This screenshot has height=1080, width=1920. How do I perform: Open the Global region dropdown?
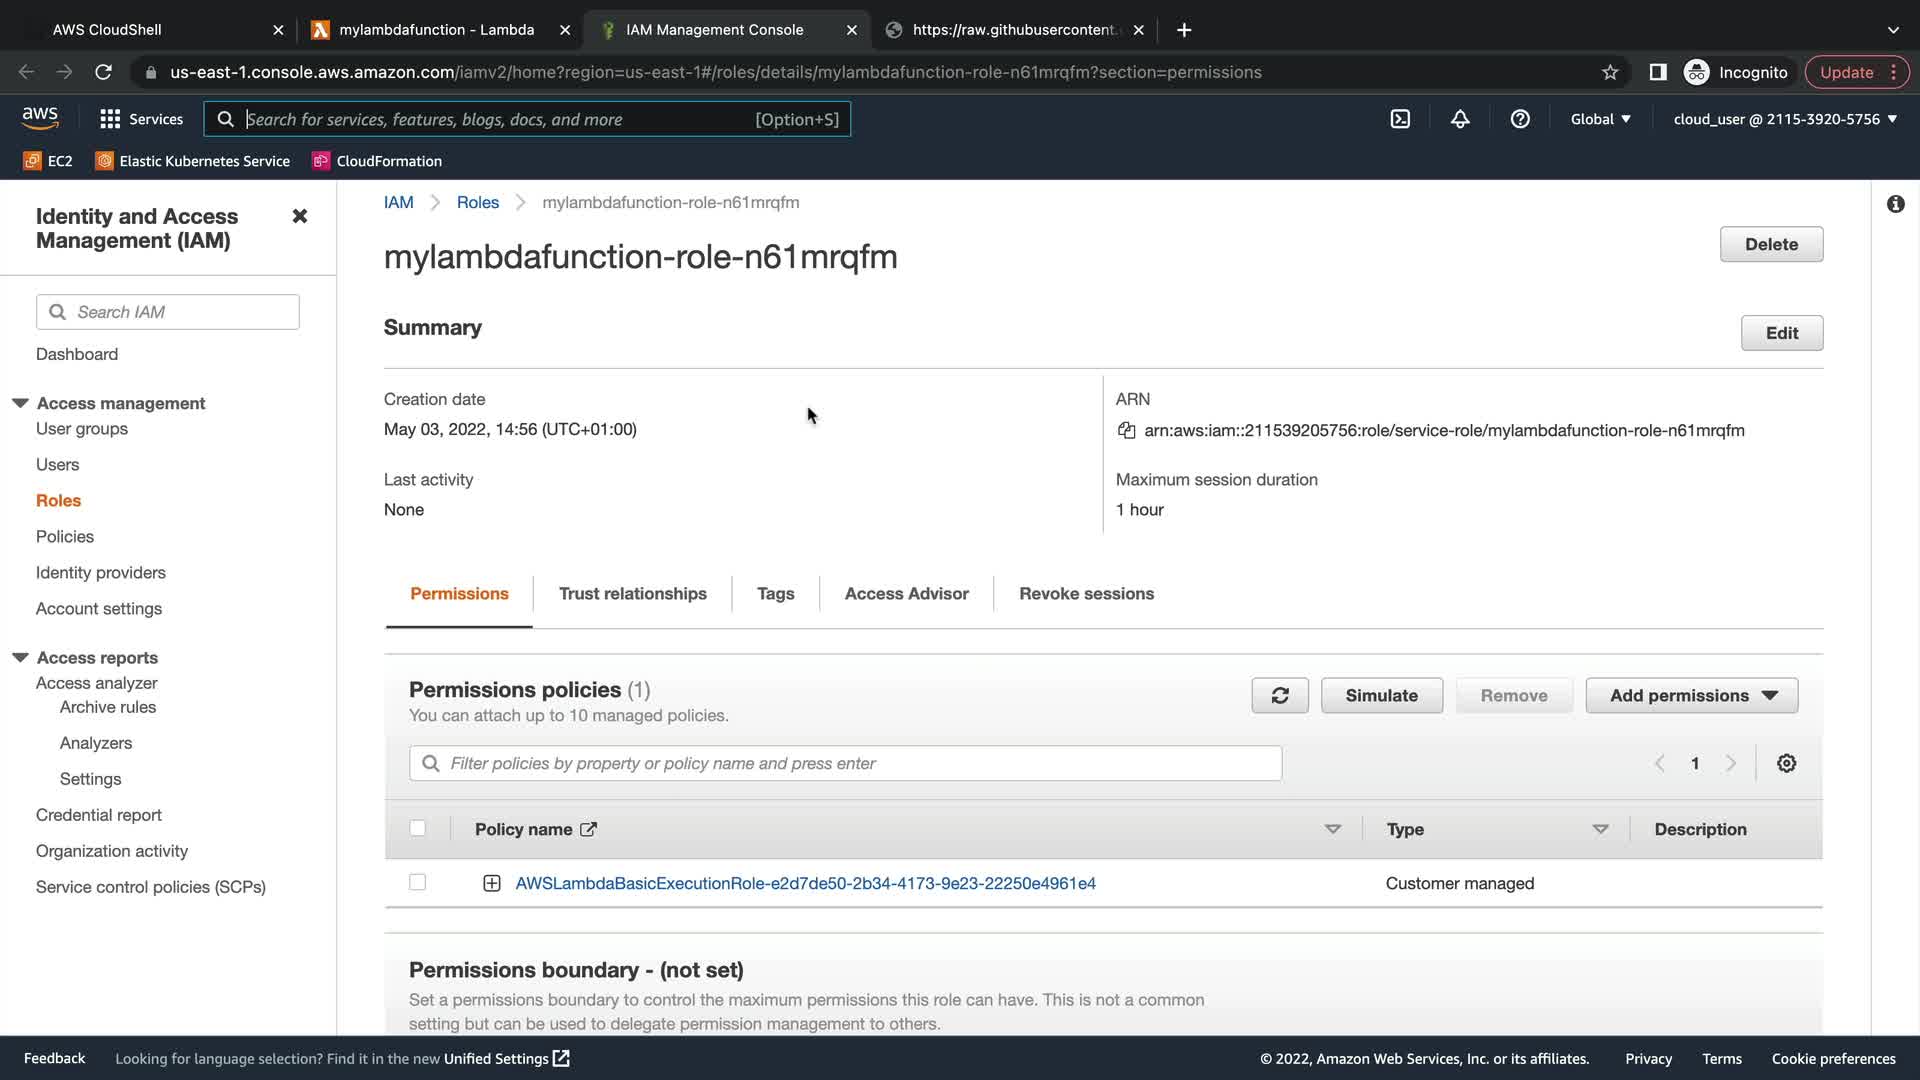pyautogui.click(x=1600, y=119)
